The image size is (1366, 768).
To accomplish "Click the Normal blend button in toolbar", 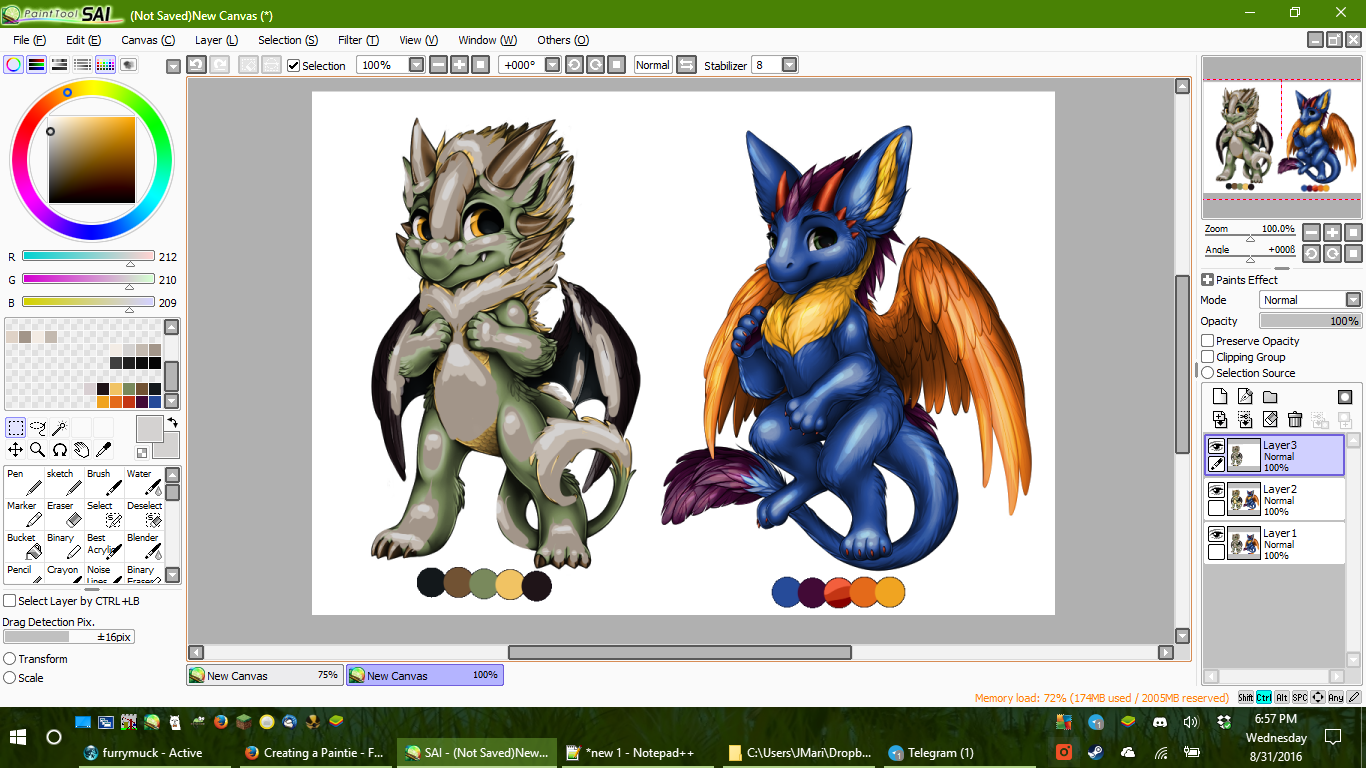I will click(x=652, y=65).
